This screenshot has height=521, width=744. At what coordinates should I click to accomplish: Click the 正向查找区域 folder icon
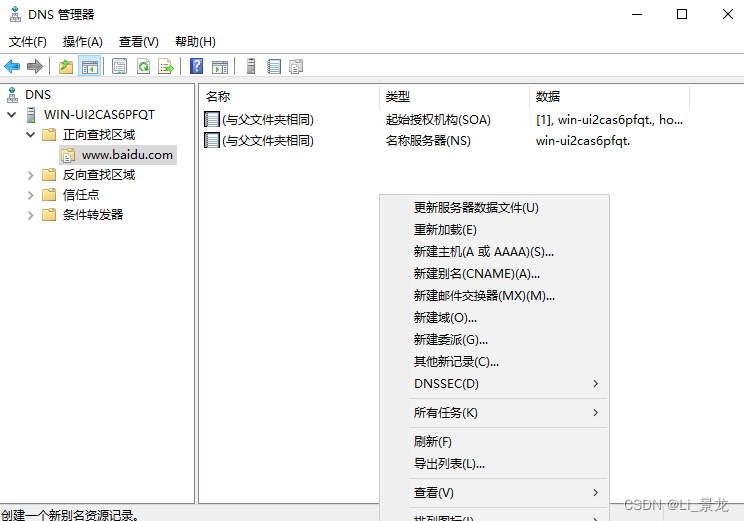(49, 135)
